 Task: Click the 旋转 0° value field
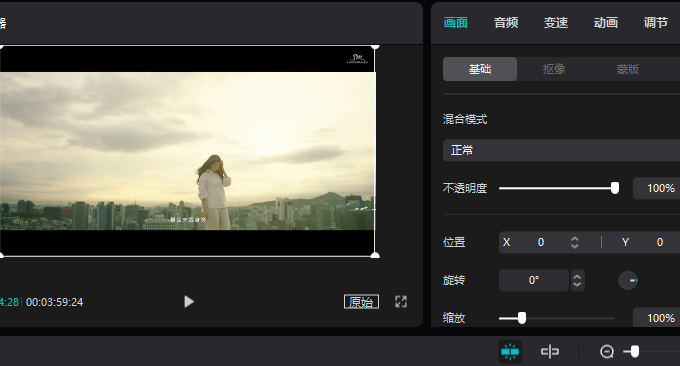point(534,281)
